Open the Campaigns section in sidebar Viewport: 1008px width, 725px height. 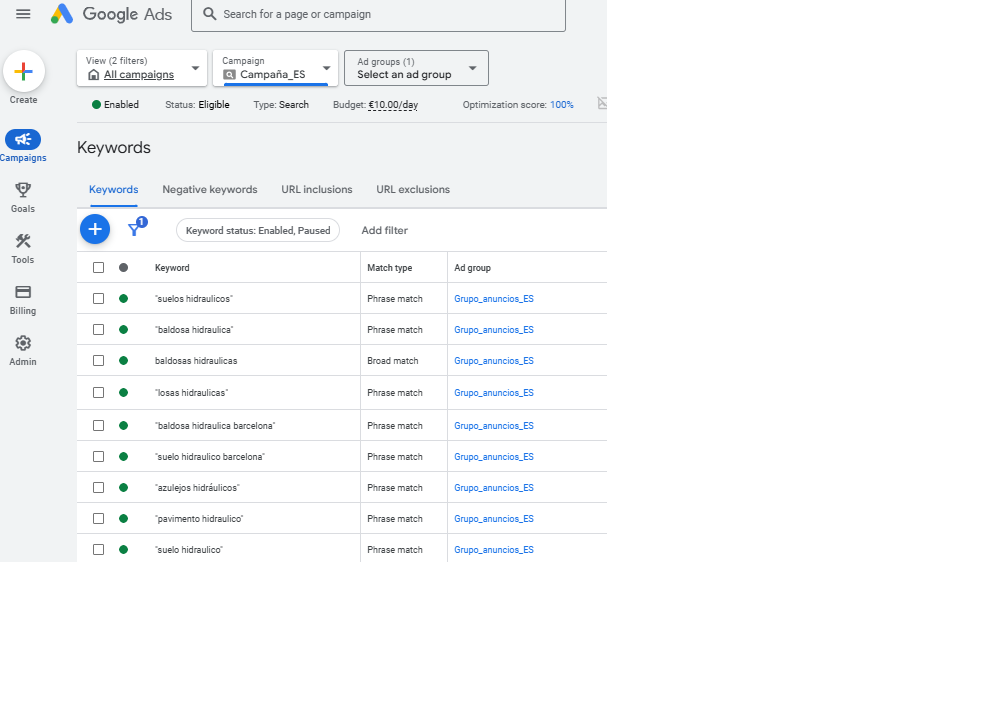[x=23, y=140]
